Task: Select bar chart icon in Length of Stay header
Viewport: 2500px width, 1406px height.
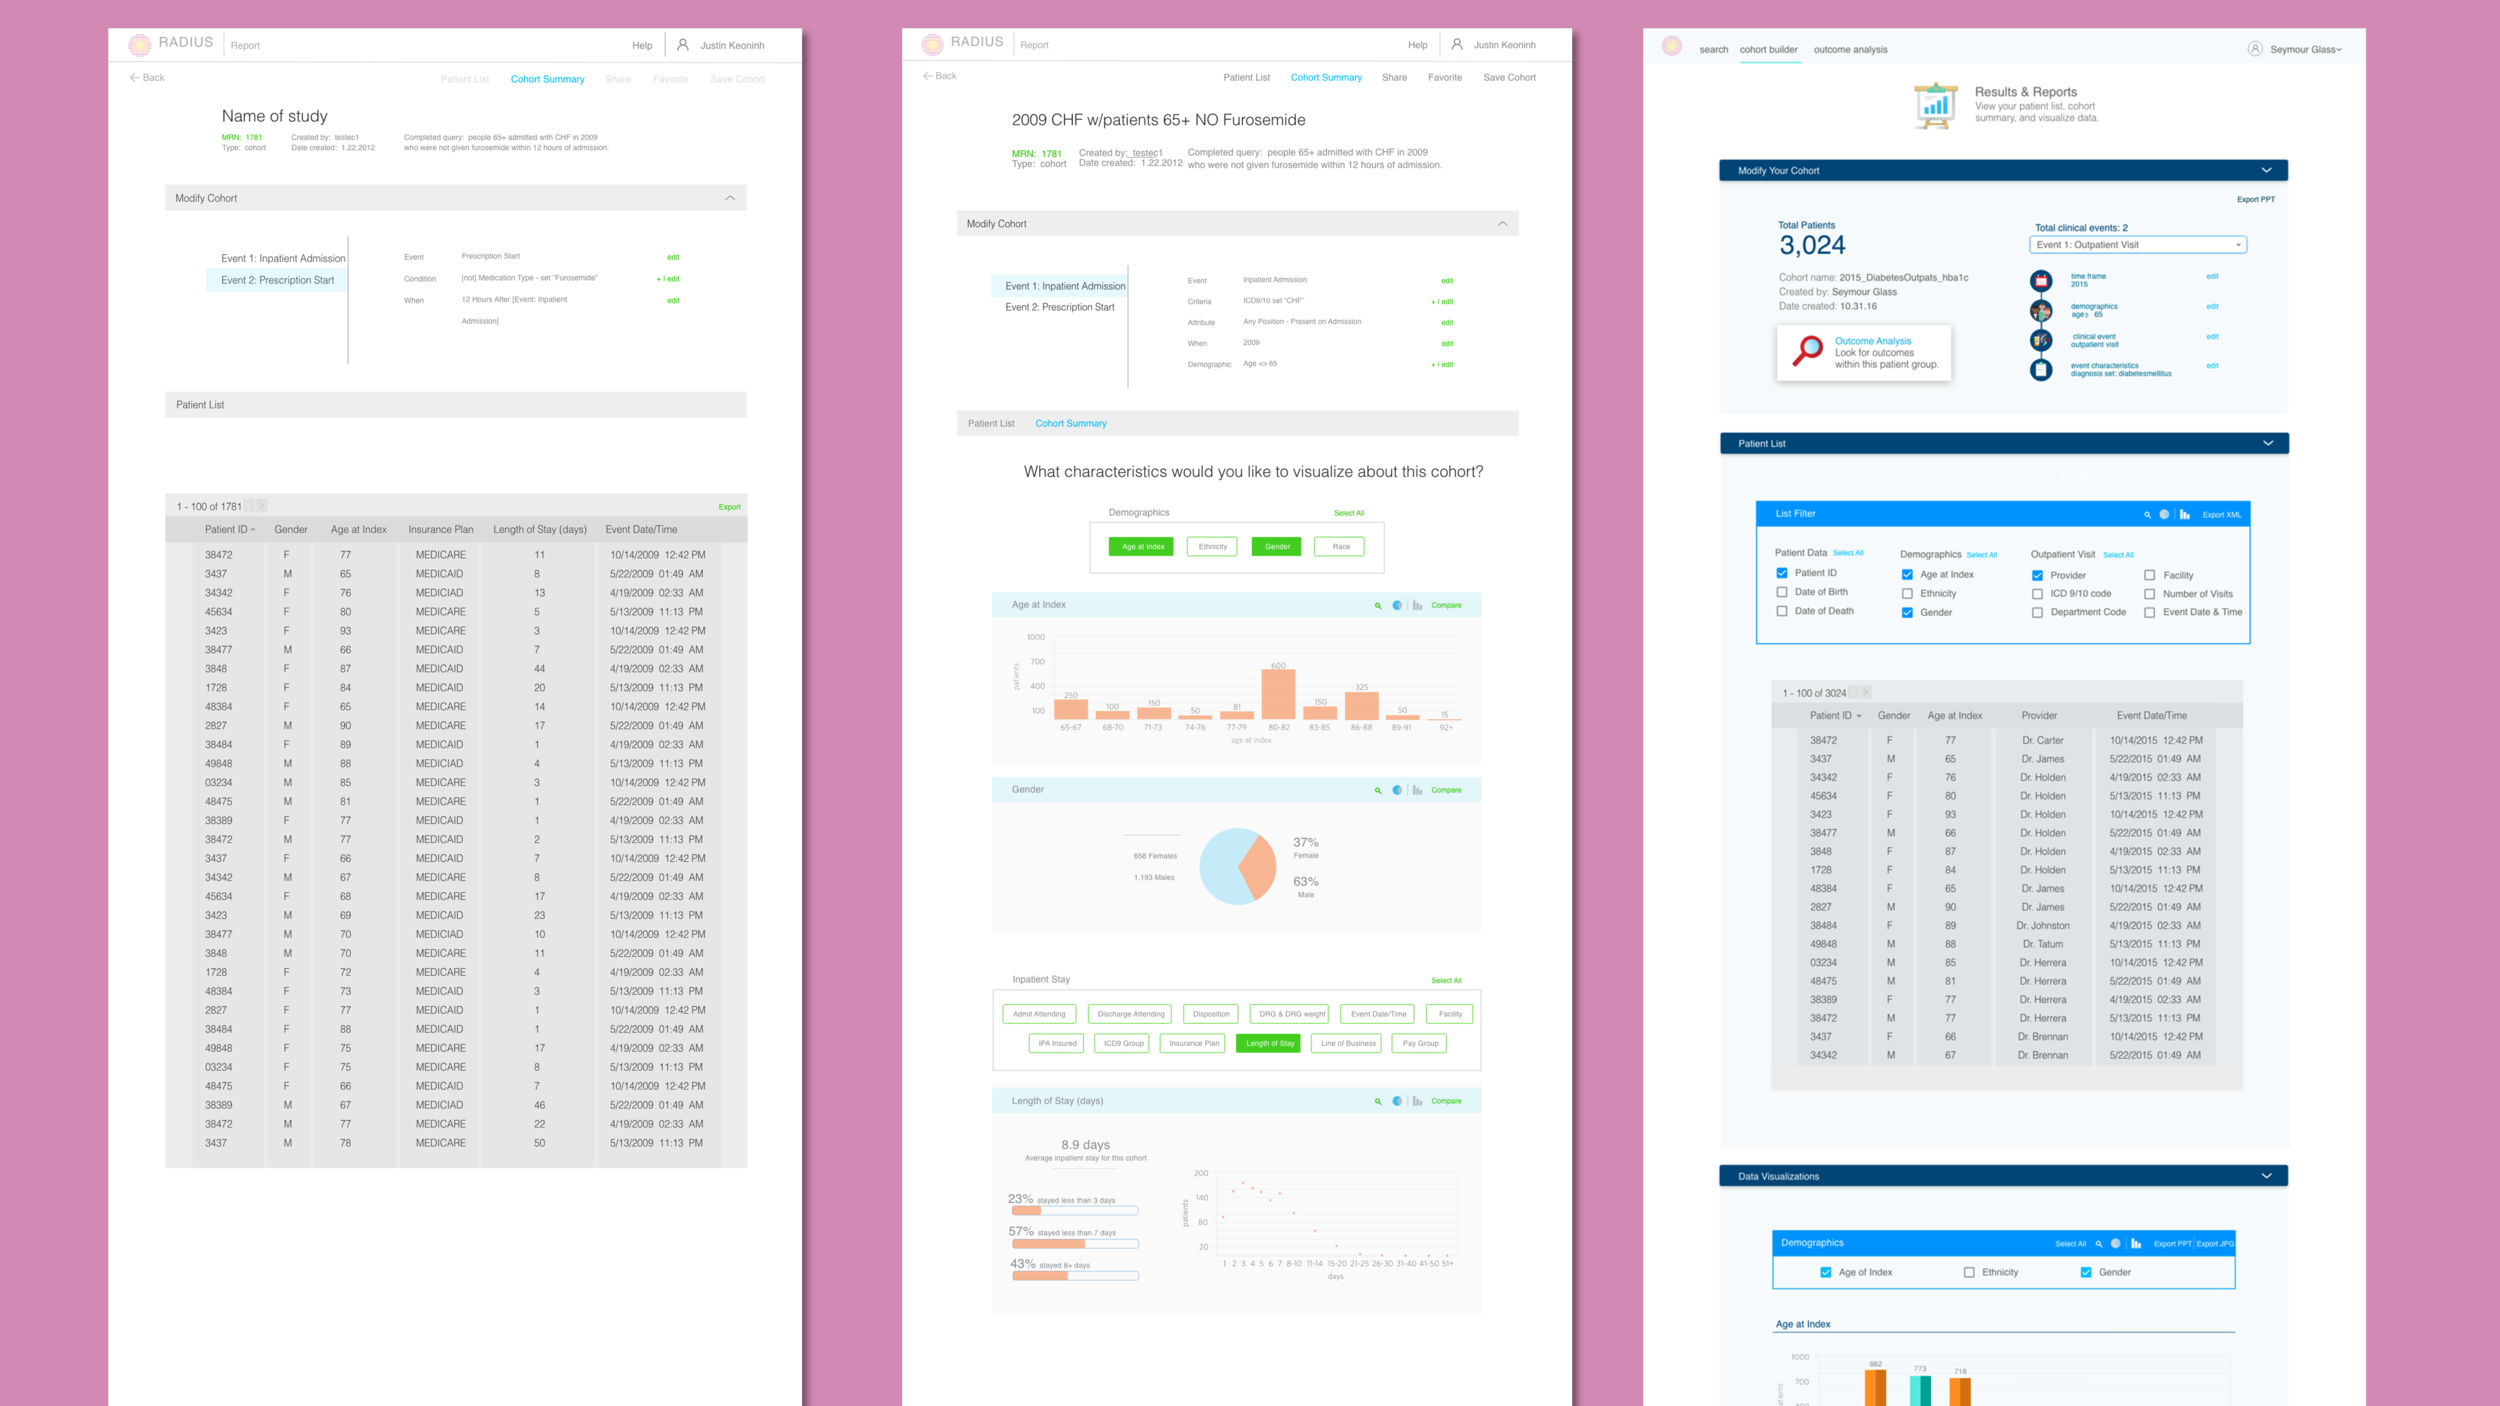Action: click(x=1417, y=1101)
